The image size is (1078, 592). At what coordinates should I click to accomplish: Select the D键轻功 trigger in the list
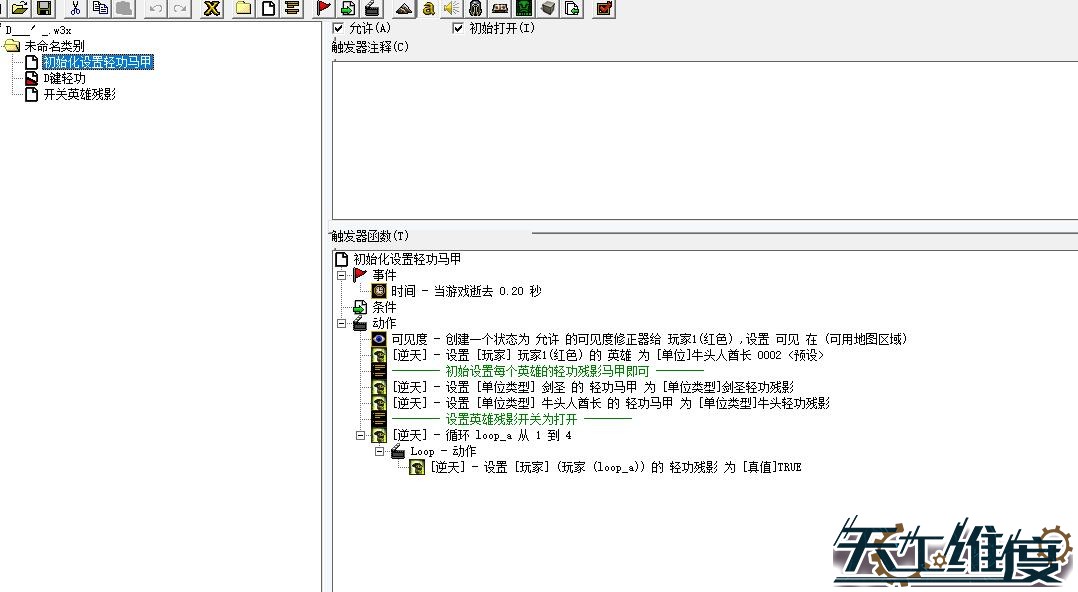coord(65,78)
